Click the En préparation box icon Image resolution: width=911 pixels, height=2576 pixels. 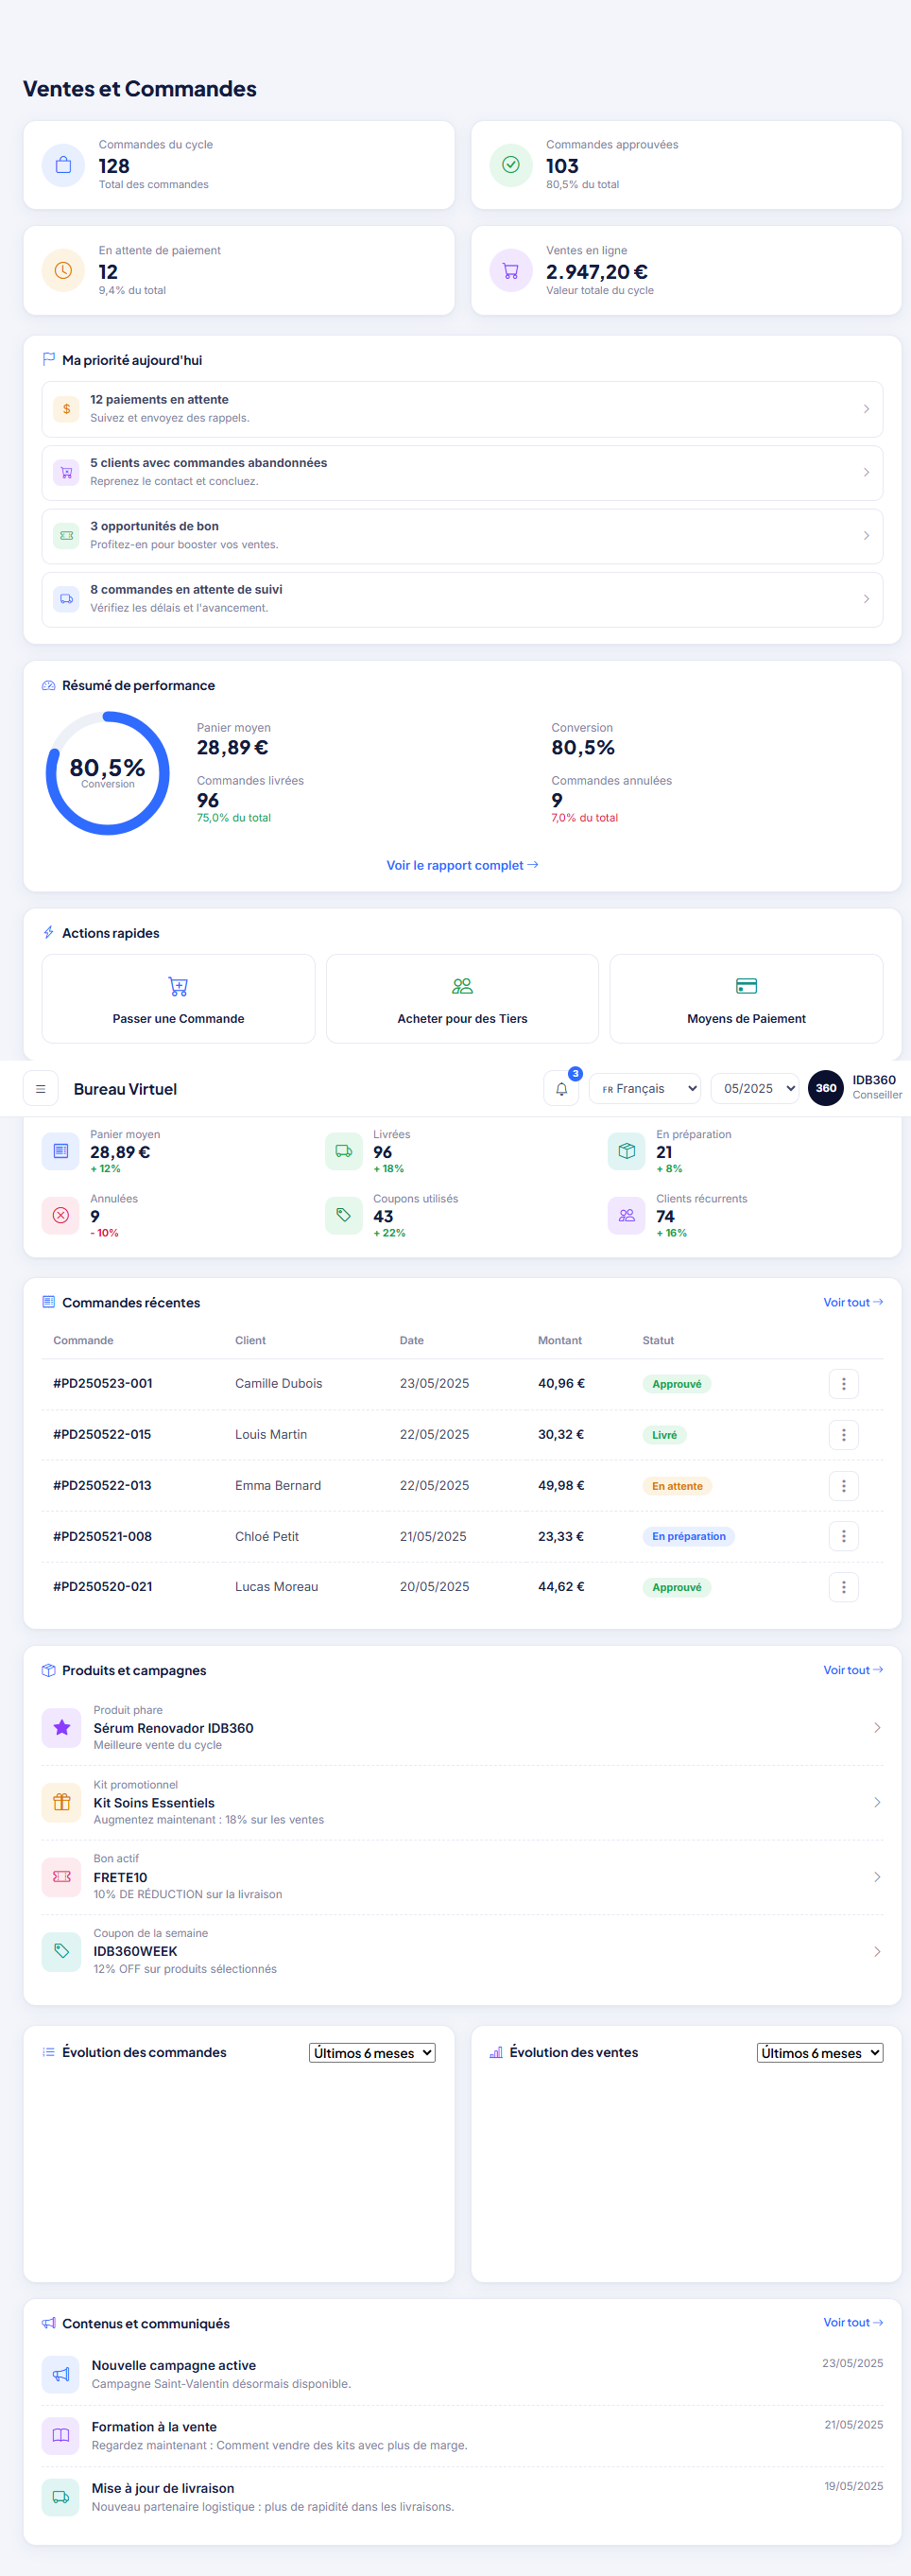(627, 1151)
